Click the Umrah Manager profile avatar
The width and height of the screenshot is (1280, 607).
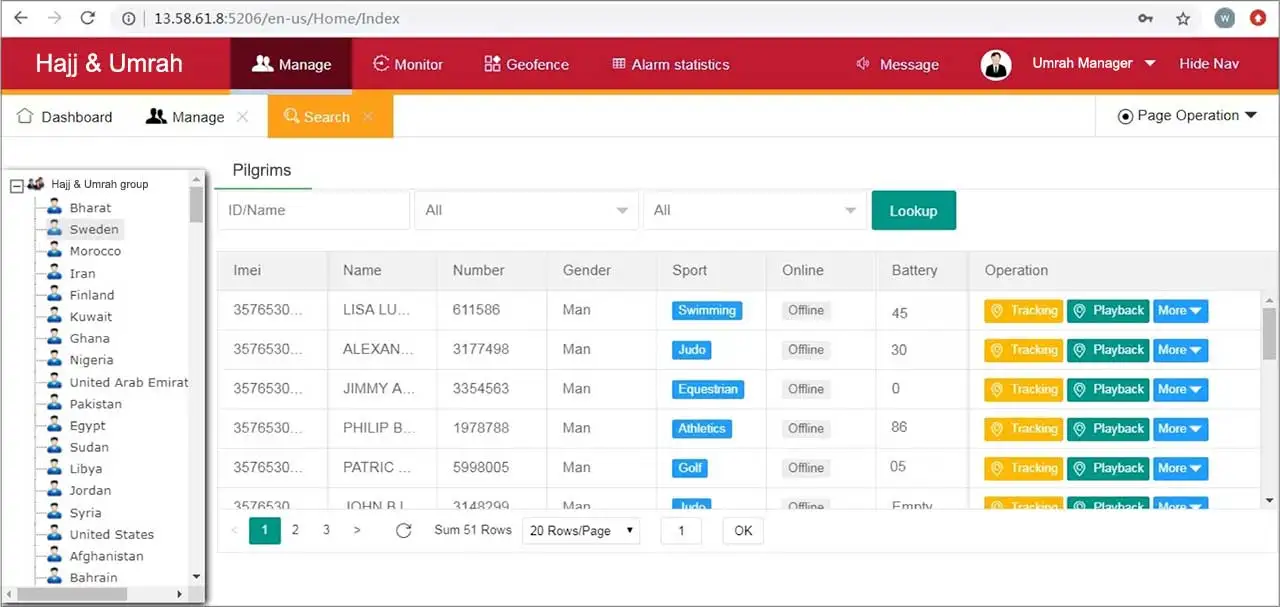(x=995, y=64)
